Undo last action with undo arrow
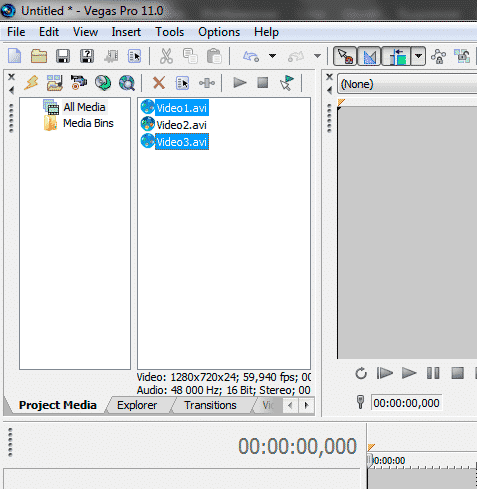477x489 pixels. pos(251,56)
